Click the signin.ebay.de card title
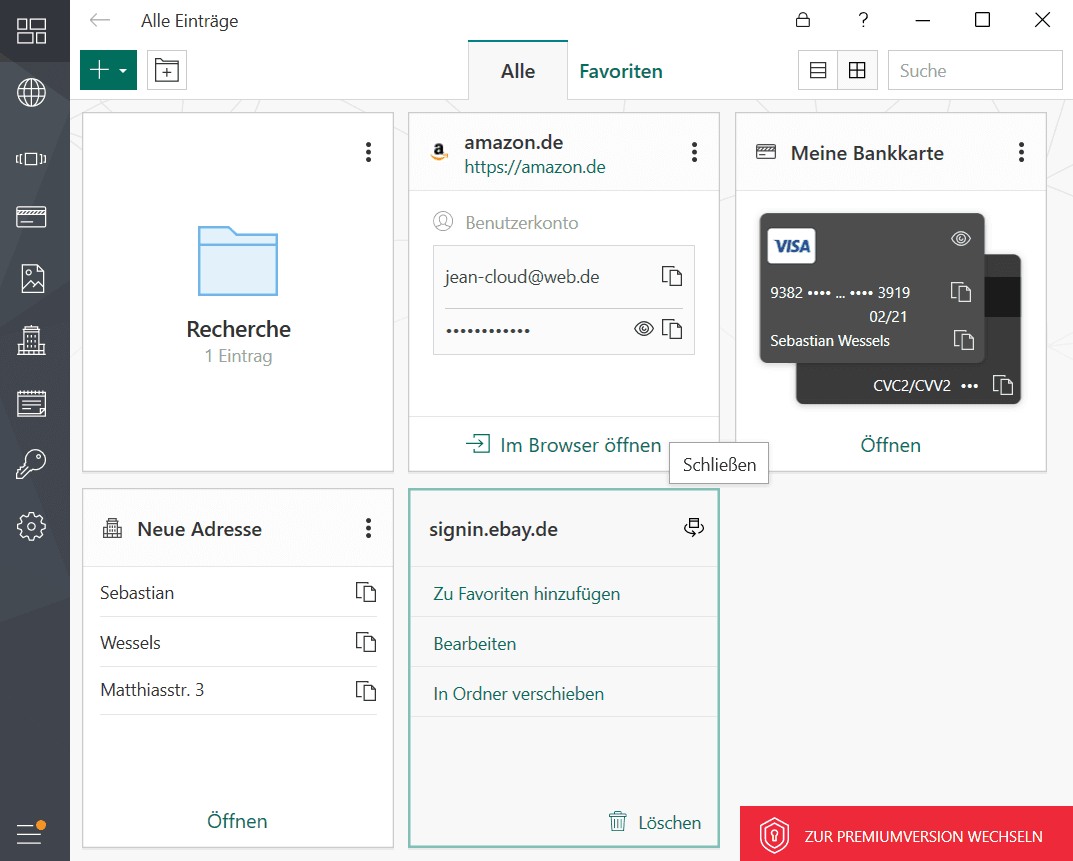 (493, 529)
